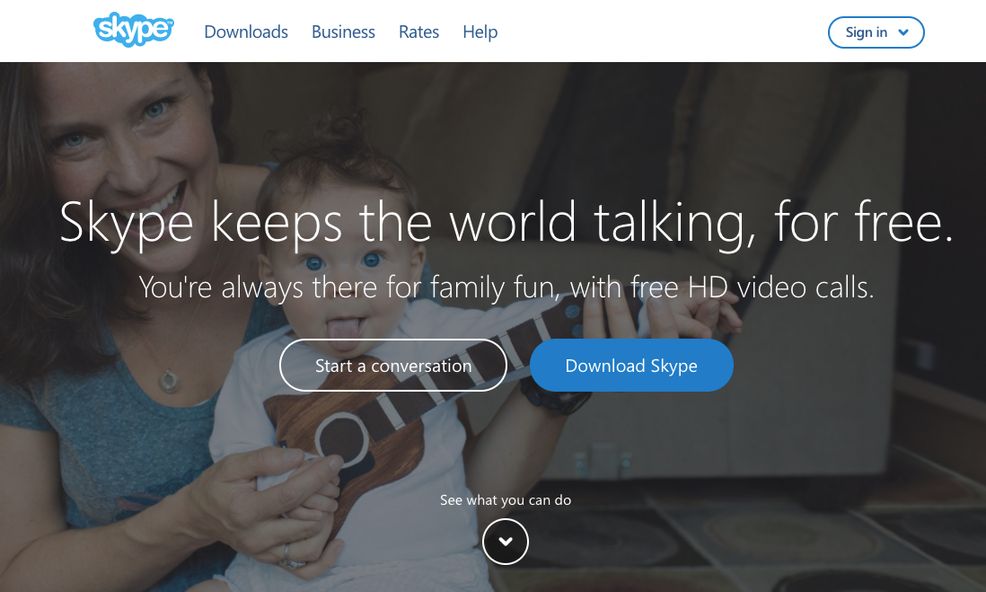Screen dimensions: 986x592
Task: Open the Help section
Action: 480,32
